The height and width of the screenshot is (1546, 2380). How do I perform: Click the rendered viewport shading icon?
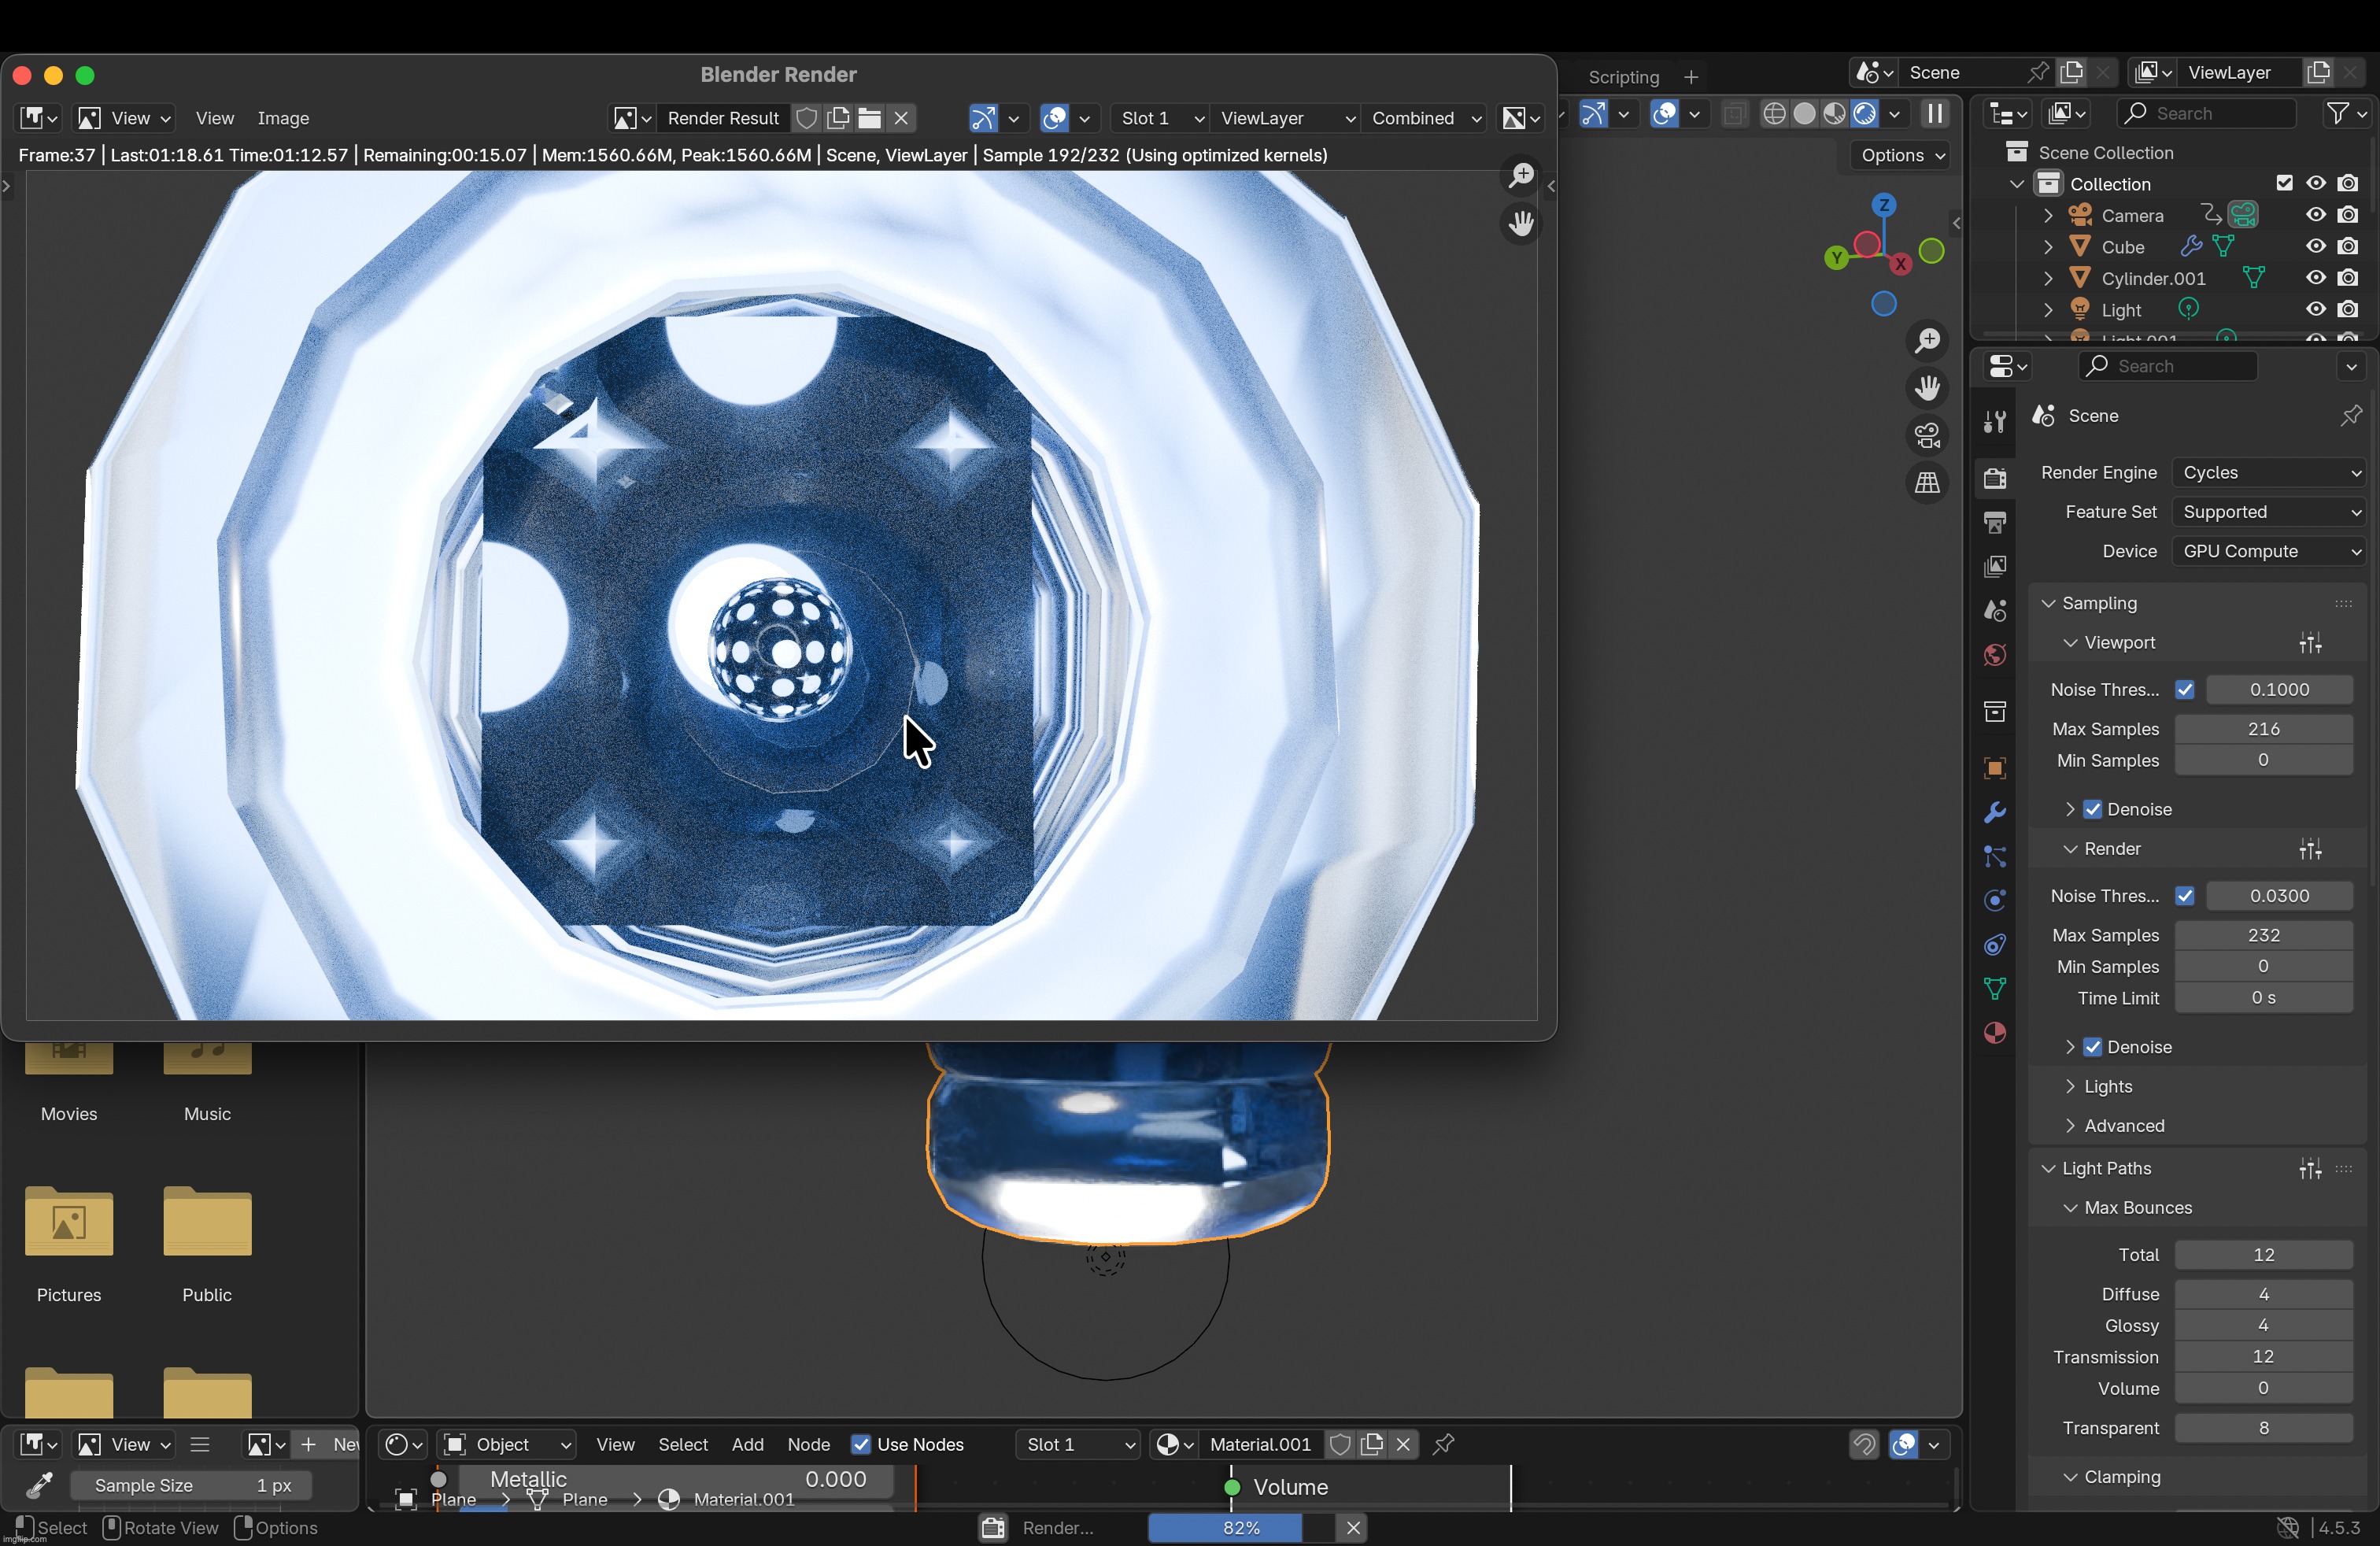pos(1862,113)
